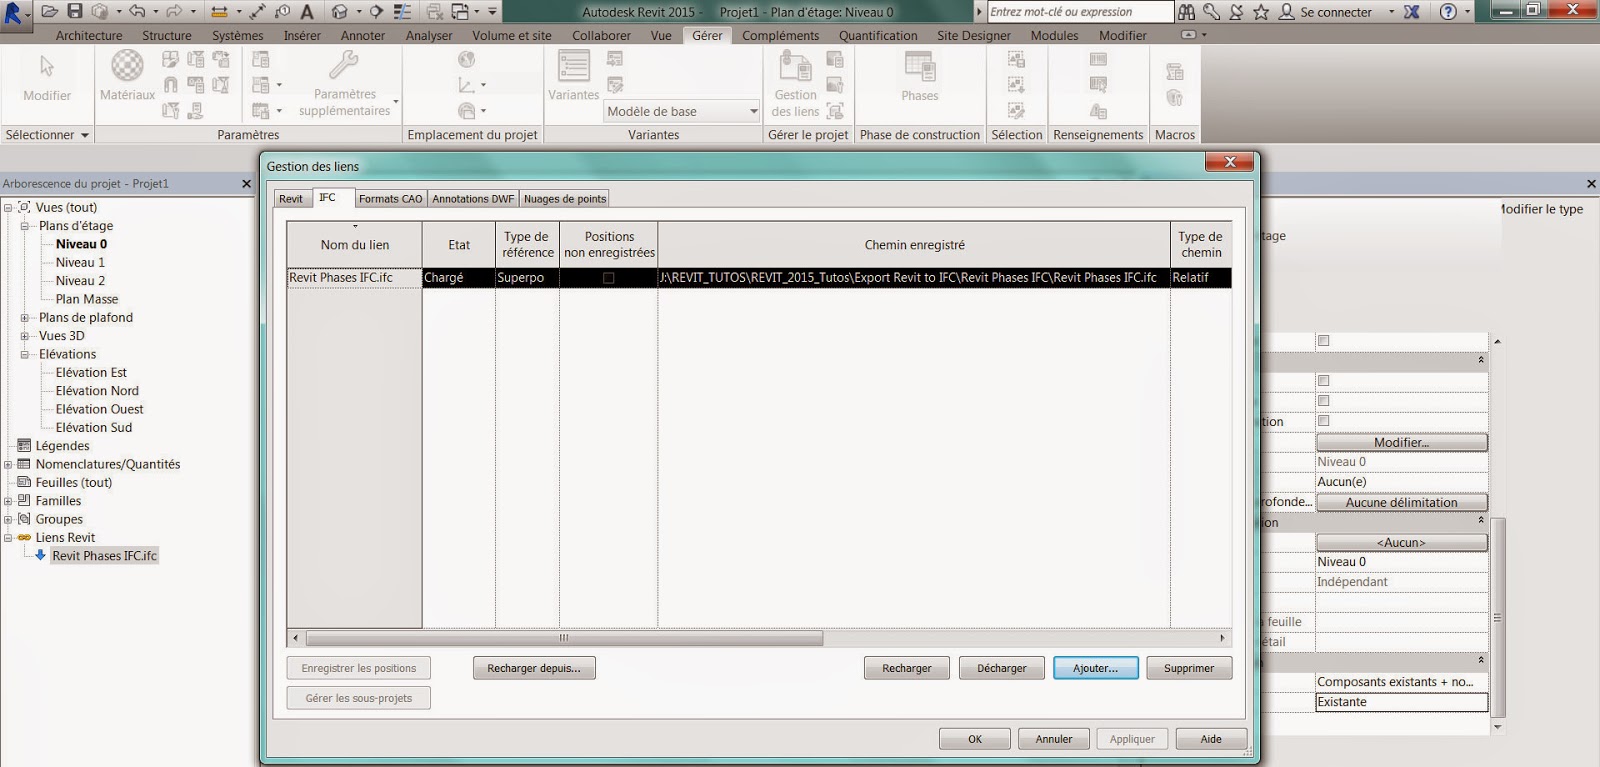The height and width of the screenshot is (767, 1600).
Task: Click the Aucune délimitation button in properties
Action: pos(1402,503)
